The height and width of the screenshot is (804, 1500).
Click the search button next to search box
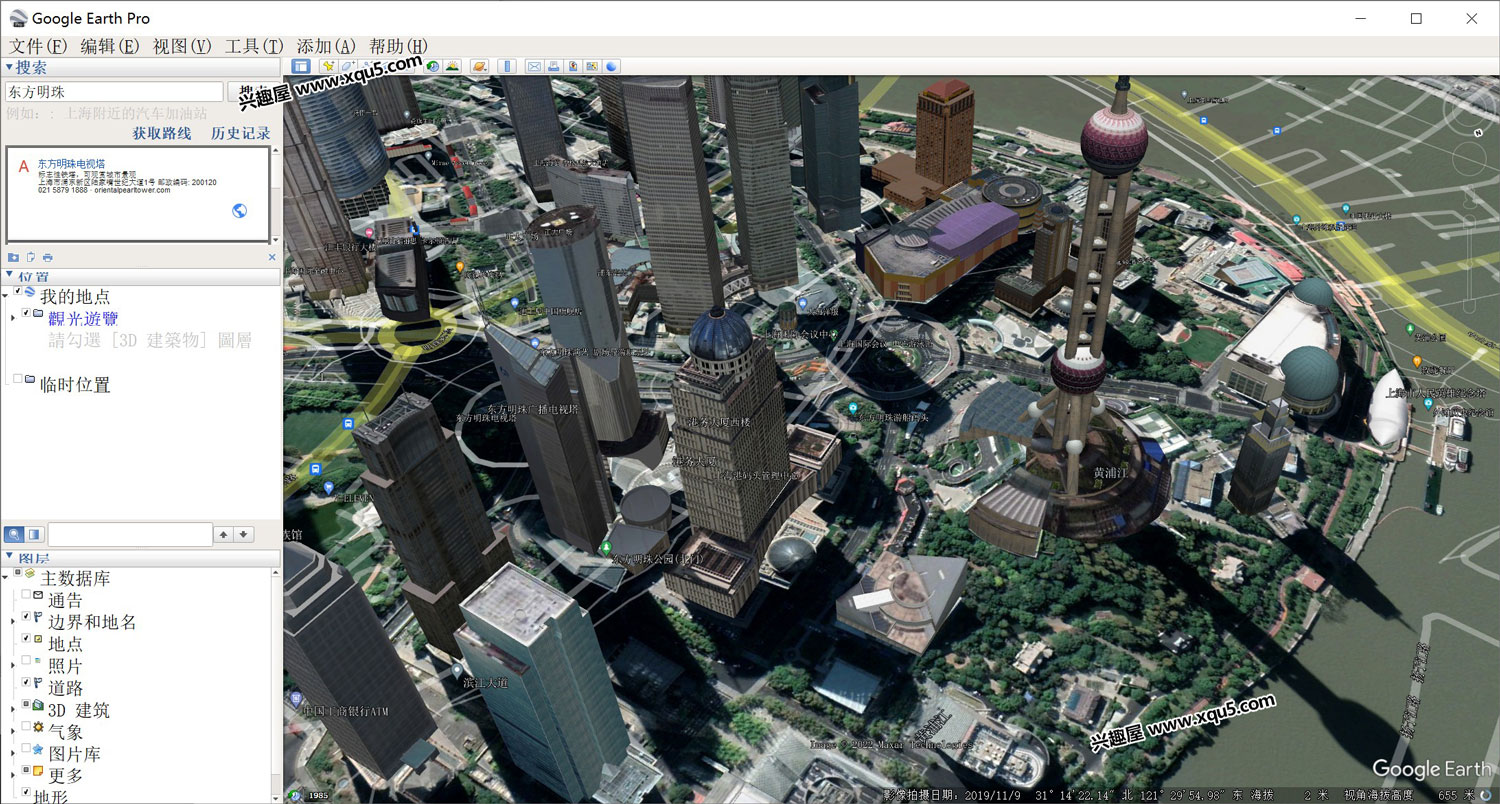tap(253, 91)
